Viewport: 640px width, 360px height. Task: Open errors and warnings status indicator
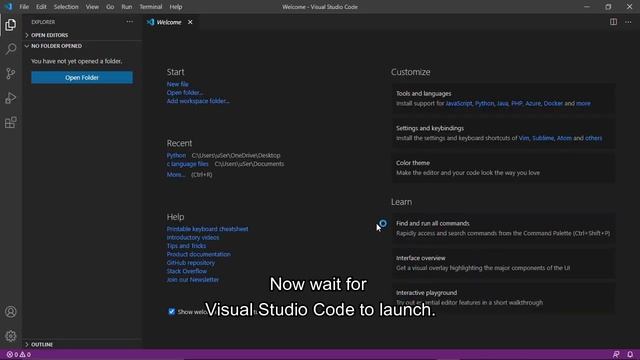click(x=18, y=354)
